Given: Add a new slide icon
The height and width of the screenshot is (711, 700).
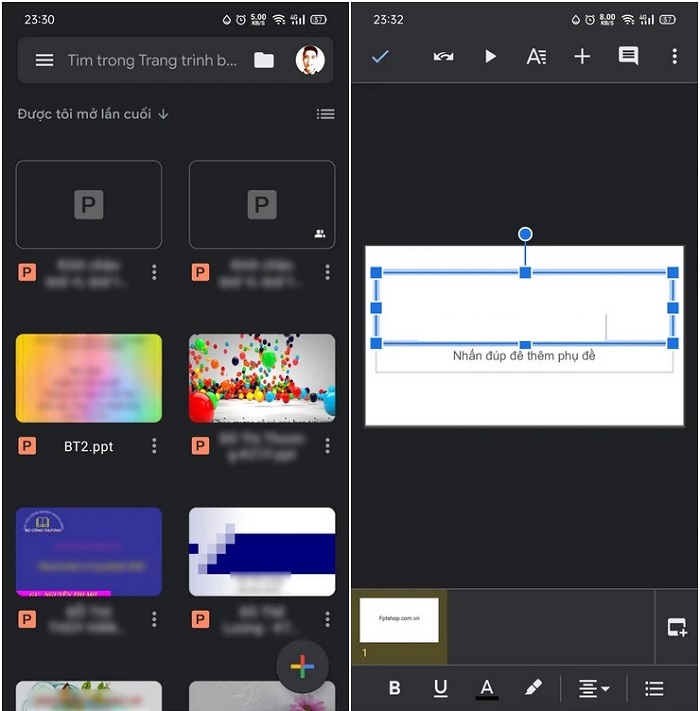Looking at the screenshot, I should [677, 627].
